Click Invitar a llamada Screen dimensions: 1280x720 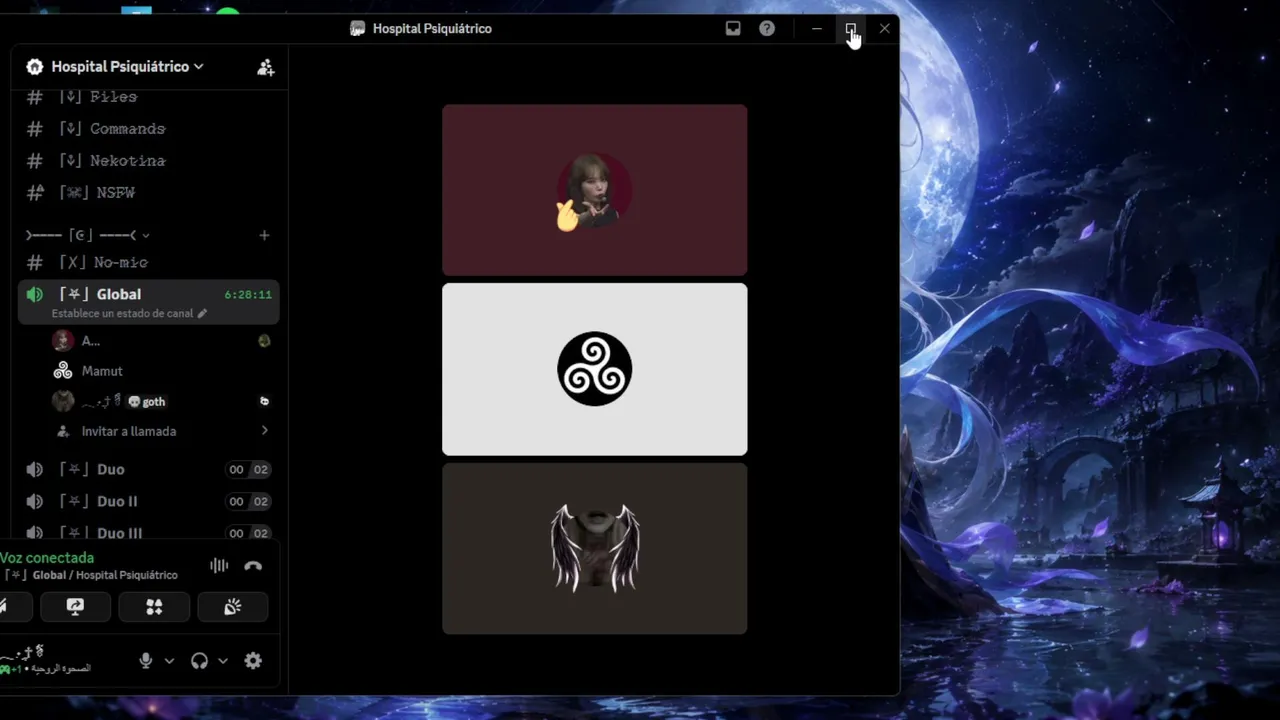[x=129, y=431]
